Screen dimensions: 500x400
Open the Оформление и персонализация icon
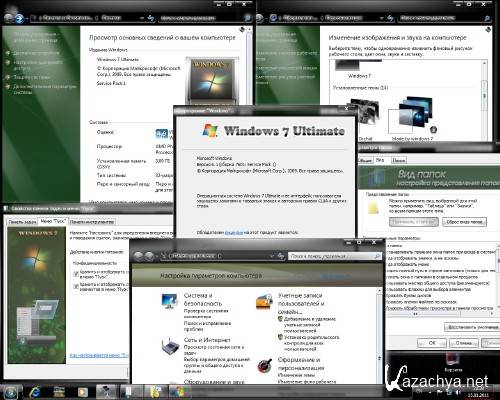[264, 366]
